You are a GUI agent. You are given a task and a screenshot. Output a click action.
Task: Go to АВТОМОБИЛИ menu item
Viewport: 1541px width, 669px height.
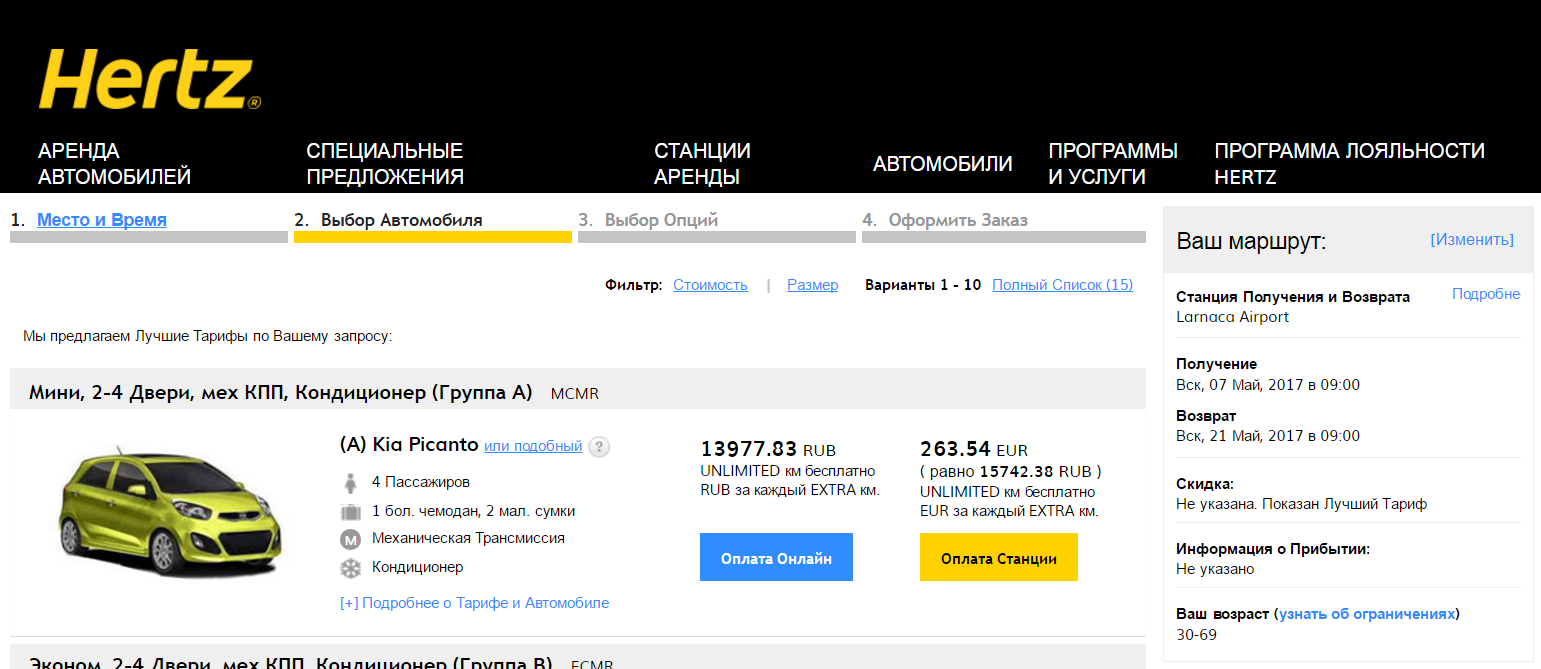pyautogui.click(x=942, y=164)
